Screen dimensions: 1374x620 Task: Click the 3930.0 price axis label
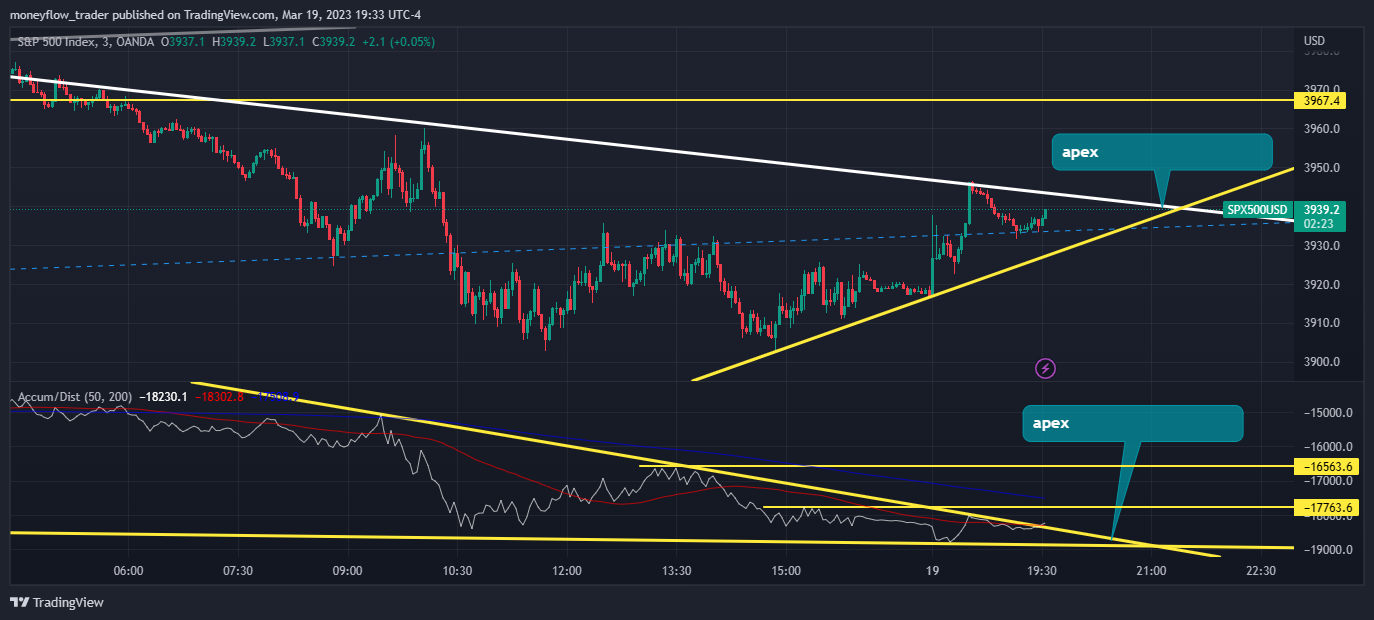tap(1321, 246)
